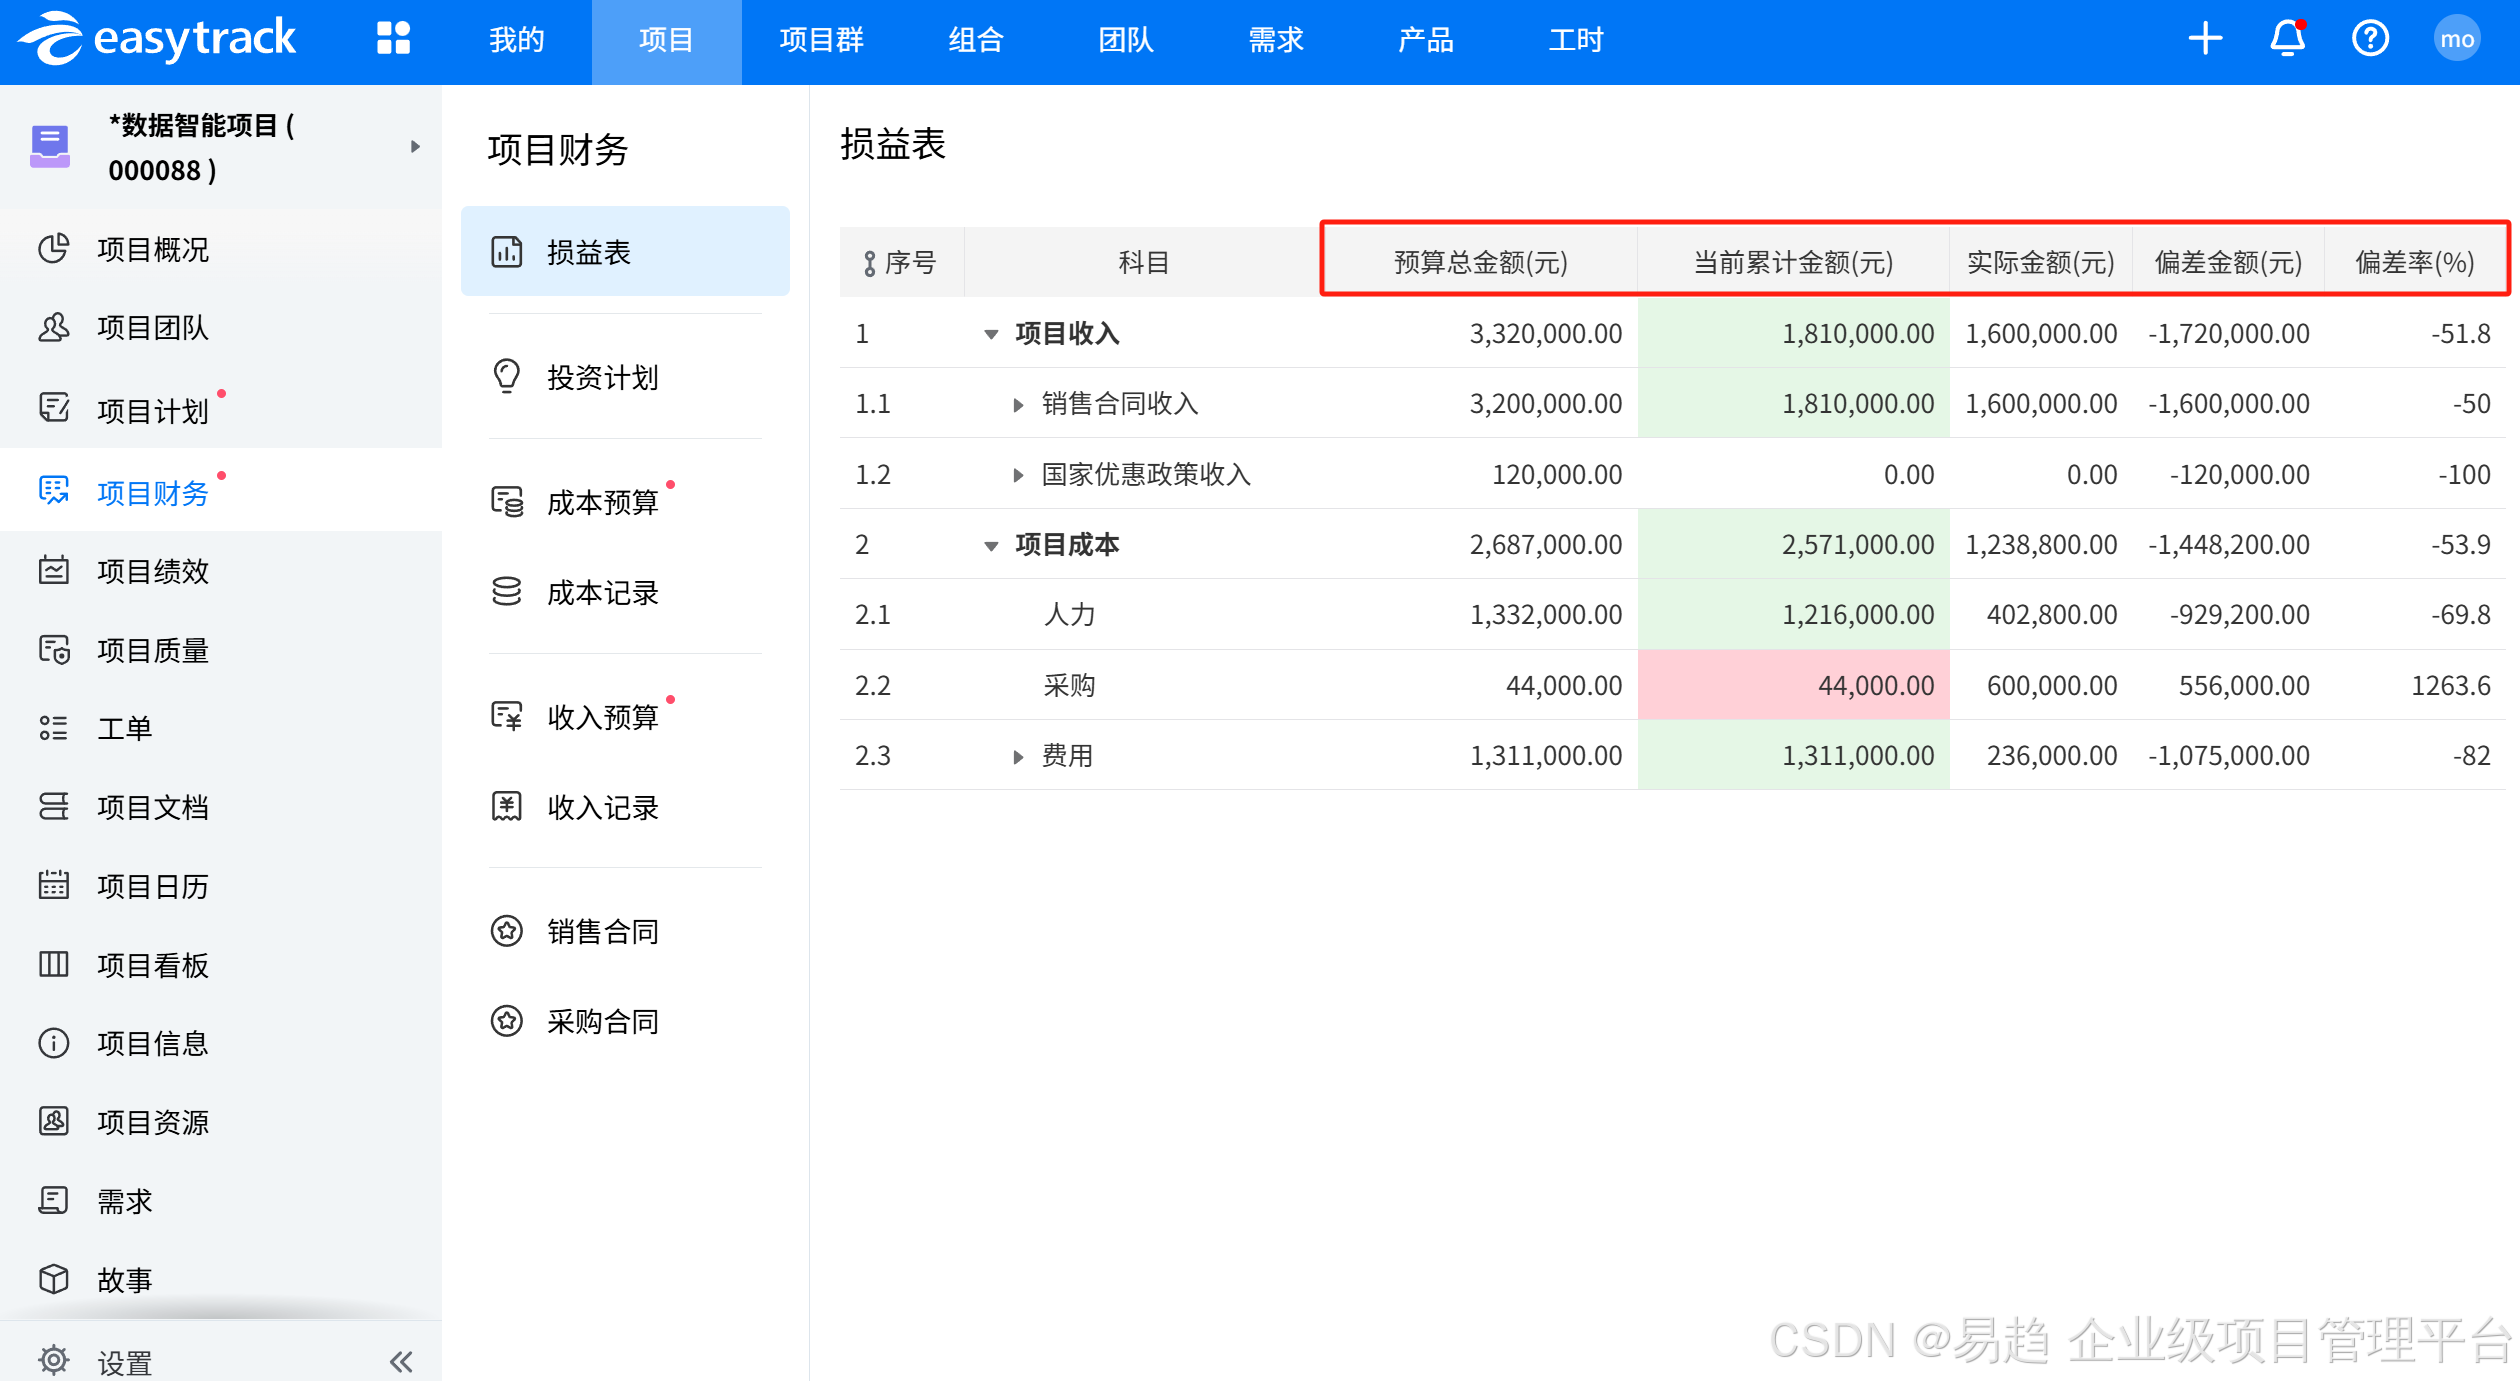Screen dimensions: 2520x1381
Task: Click the mo user avatar
Action: click(2456, 39)
